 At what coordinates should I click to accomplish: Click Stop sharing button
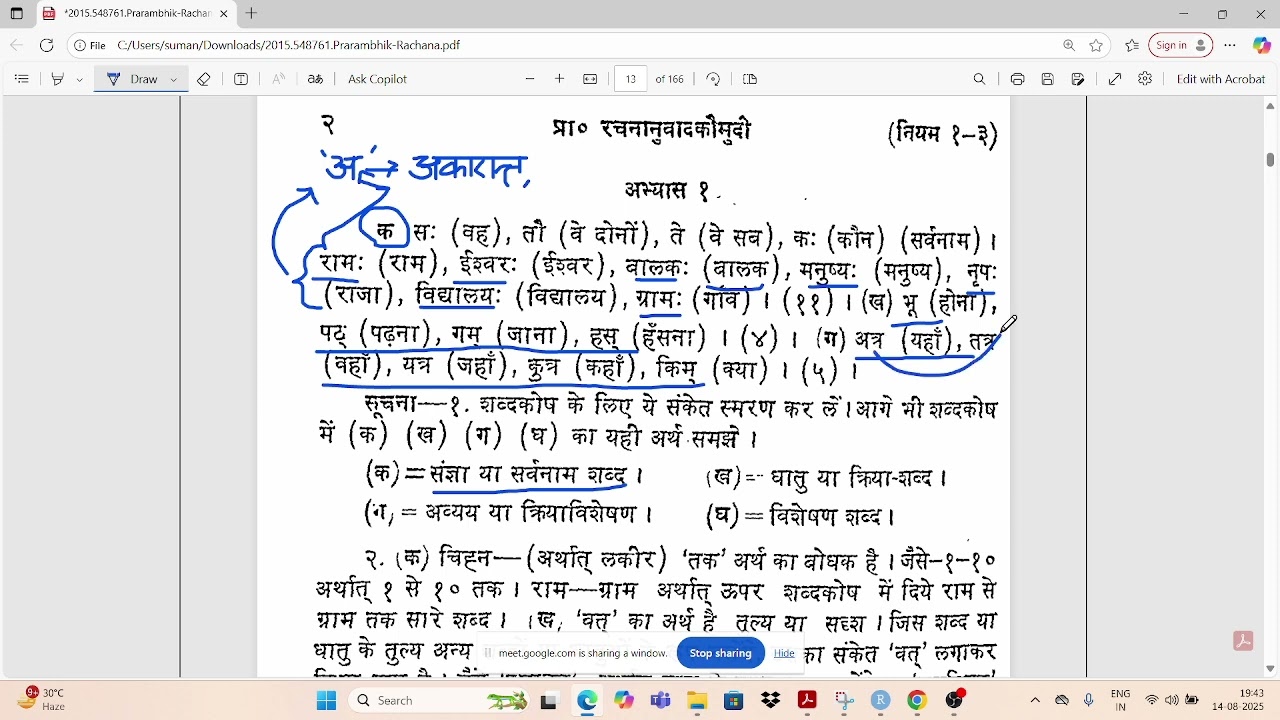click(720, 653)
